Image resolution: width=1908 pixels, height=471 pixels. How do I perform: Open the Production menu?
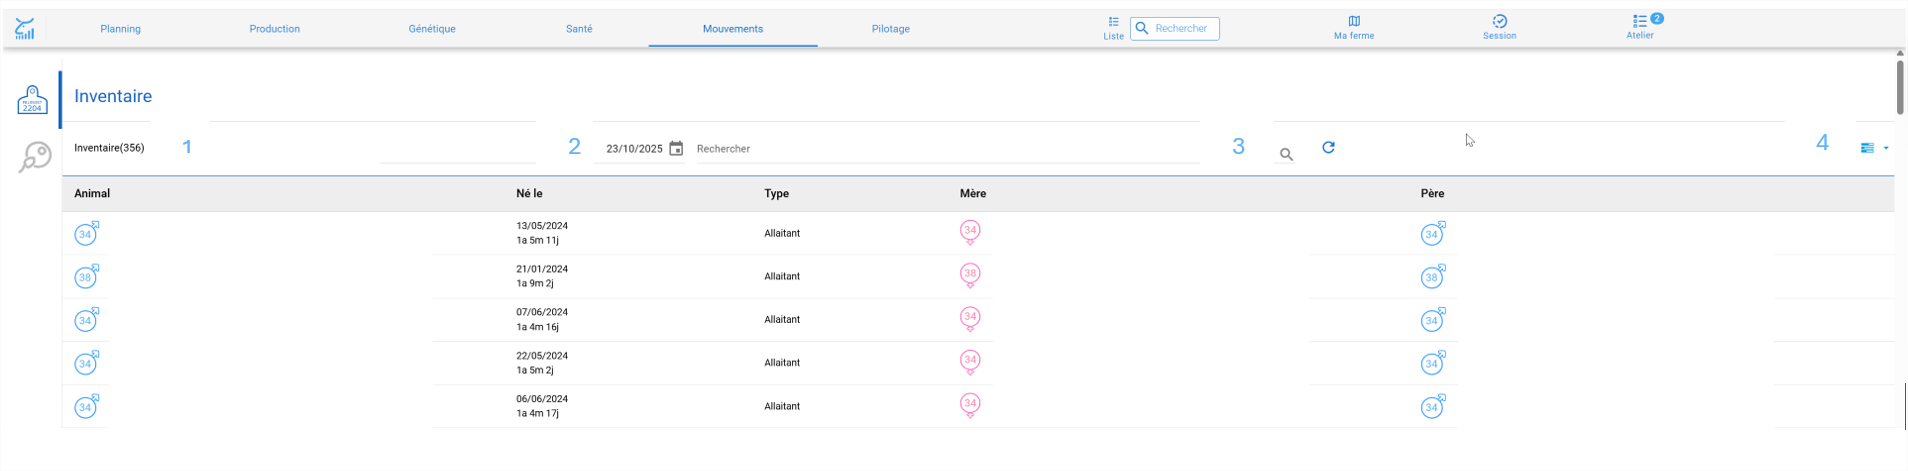click(x=275, y=29)
